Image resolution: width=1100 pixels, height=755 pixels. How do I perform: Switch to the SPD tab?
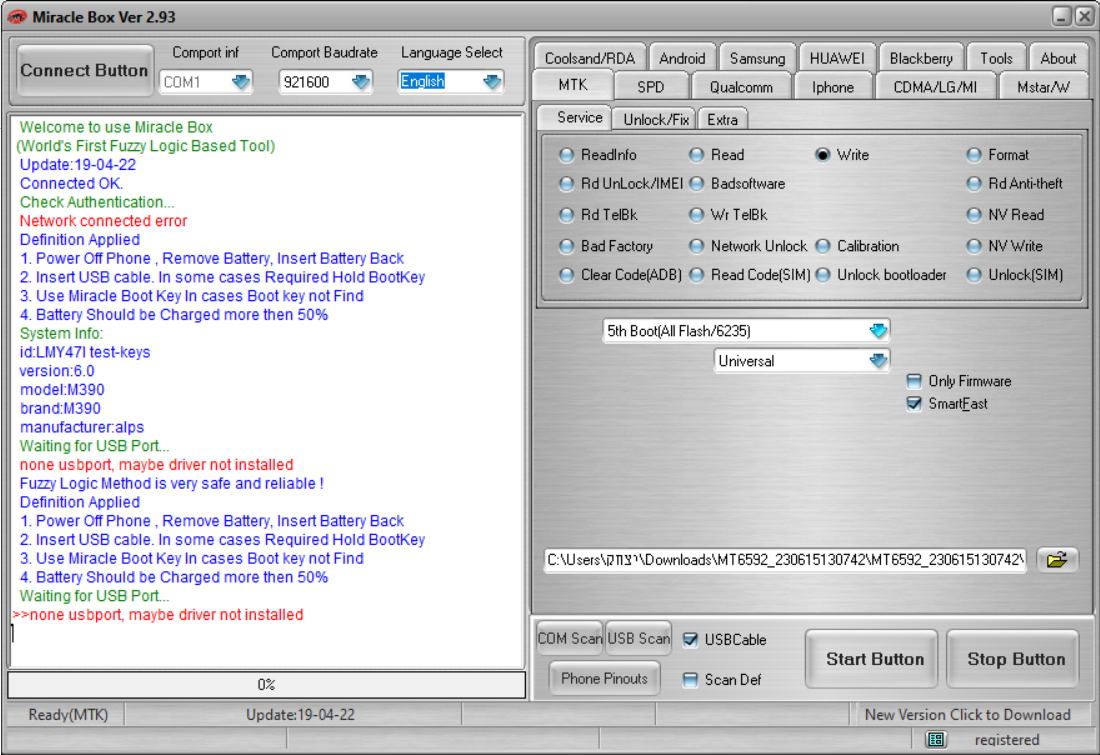650,87
